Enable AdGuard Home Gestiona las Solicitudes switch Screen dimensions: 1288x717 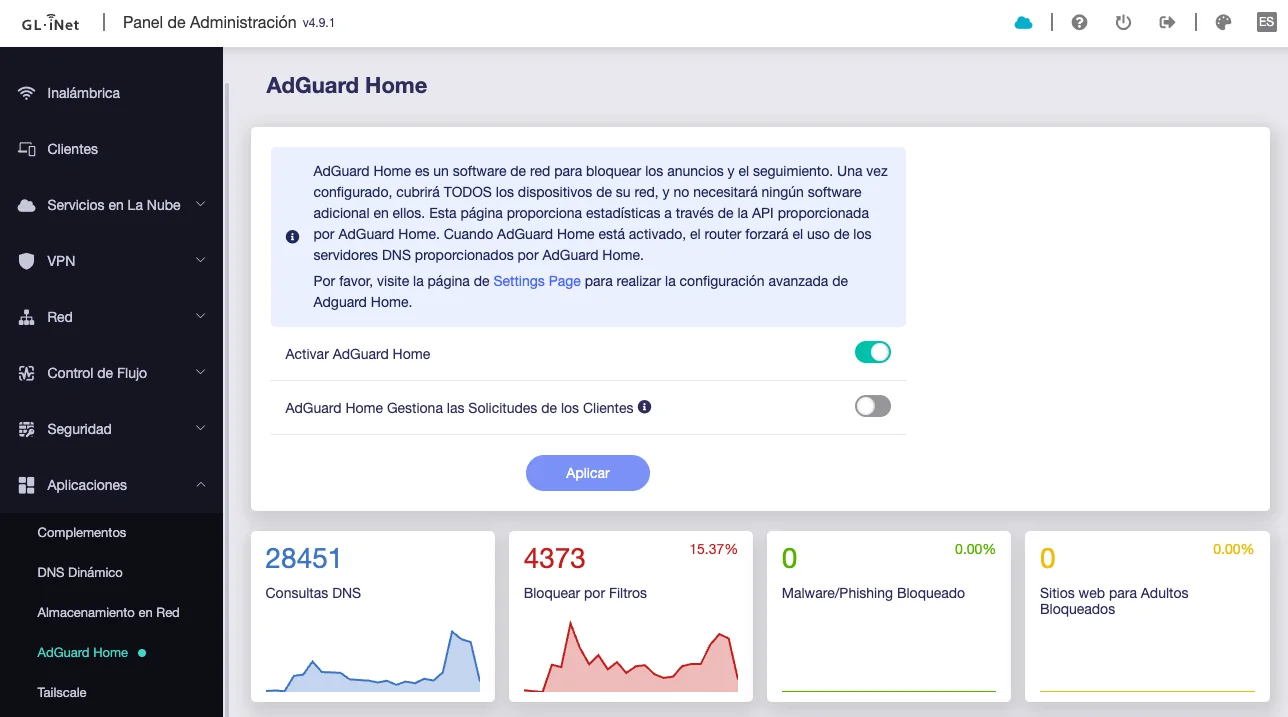coord(872,406)
